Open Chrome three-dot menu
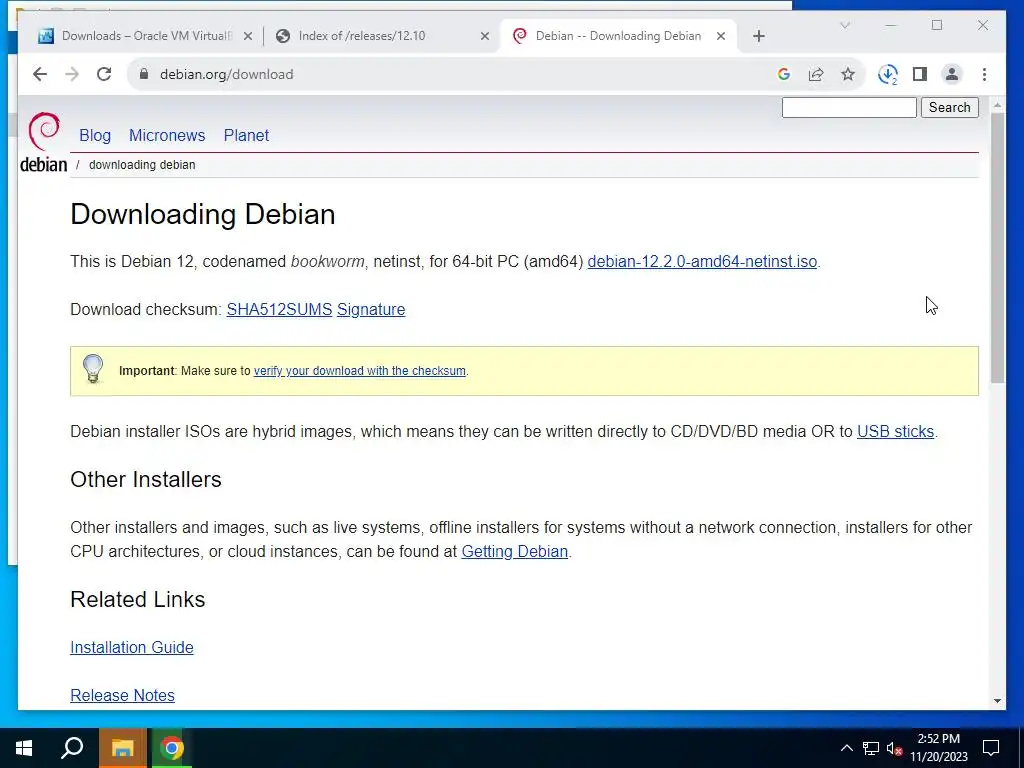 pos(984,74)
